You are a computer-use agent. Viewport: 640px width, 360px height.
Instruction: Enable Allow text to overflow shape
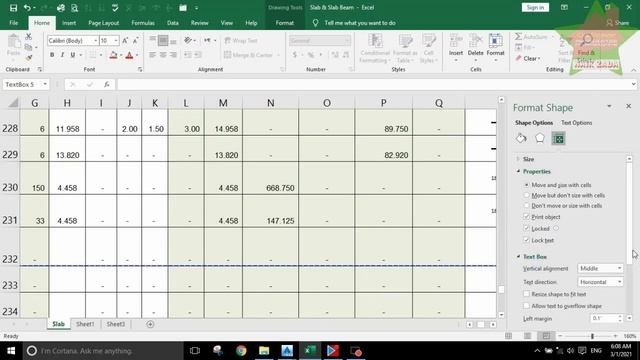[x=527, y=306]
